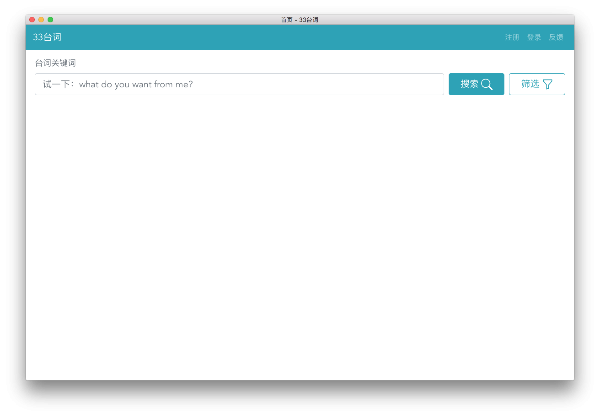
Task: Minimize the window with the yellow button
Action: point(41,20)
